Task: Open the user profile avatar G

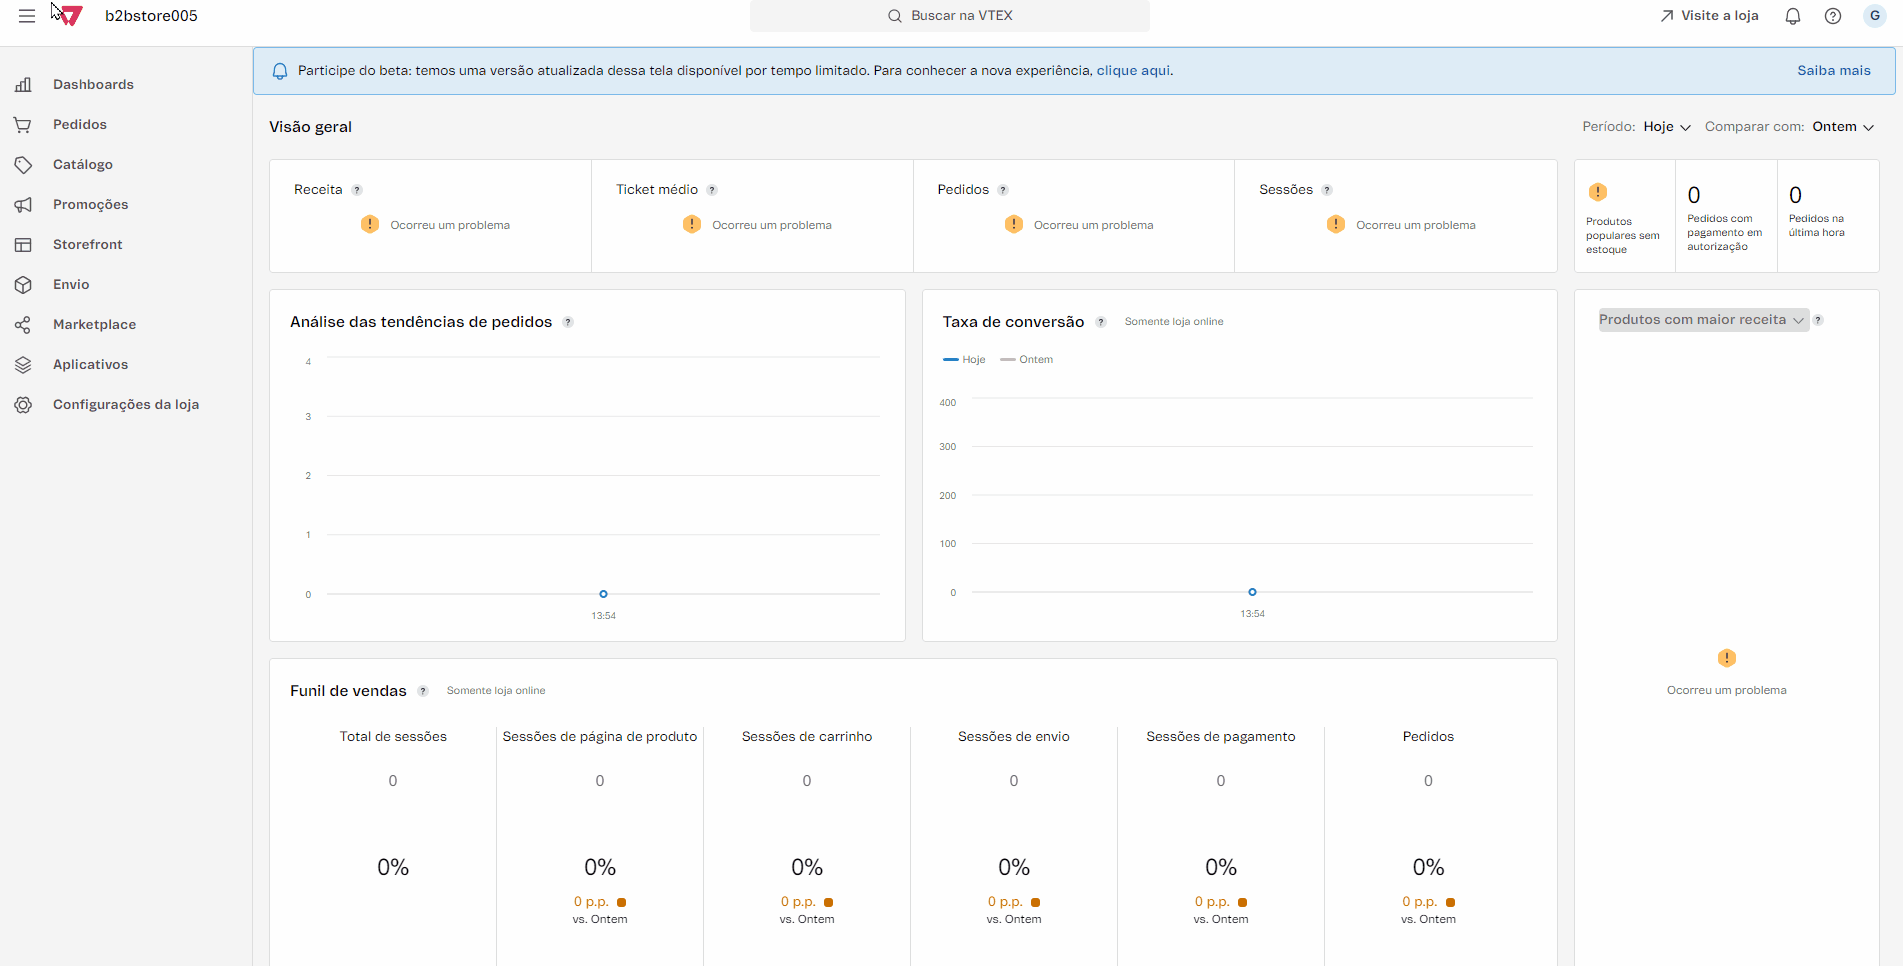Action: pos(1874,16)
